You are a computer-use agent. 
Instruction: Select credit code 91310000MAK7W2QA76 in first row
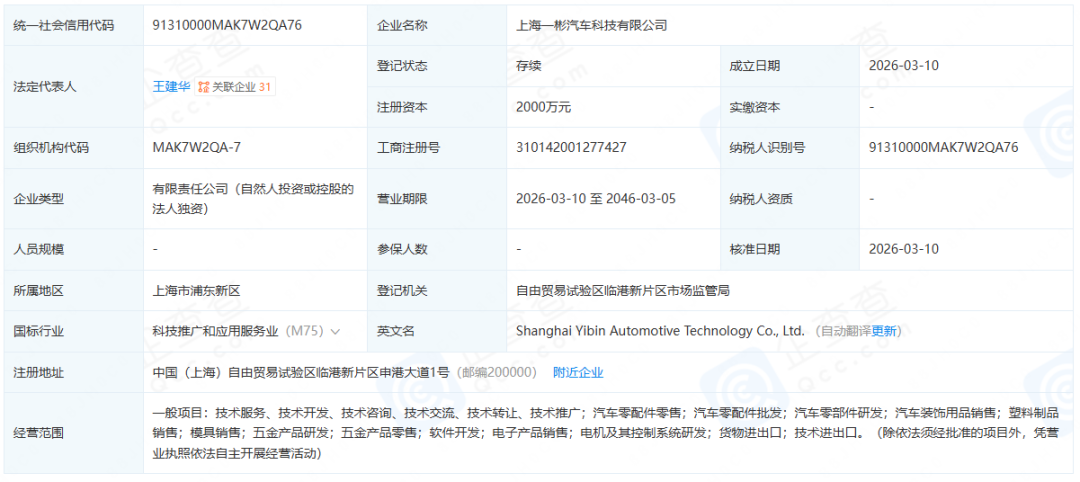(x=227, y=25)
